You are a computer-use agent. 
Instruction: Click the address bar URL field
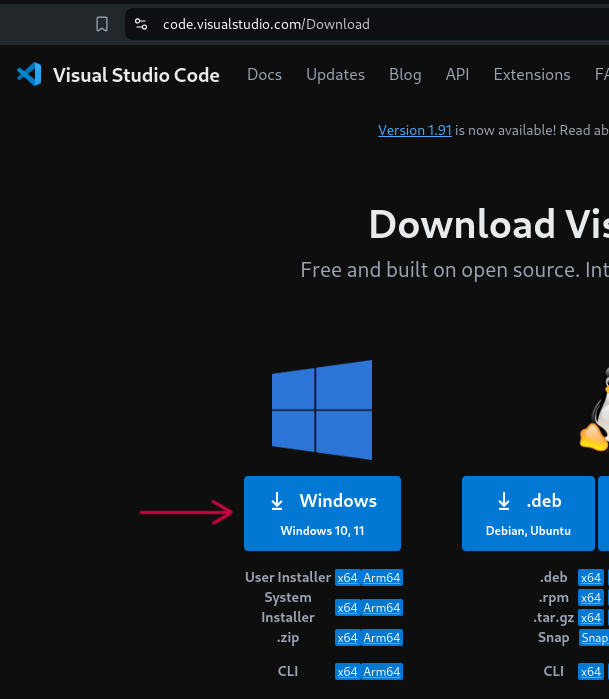[367, 24]
